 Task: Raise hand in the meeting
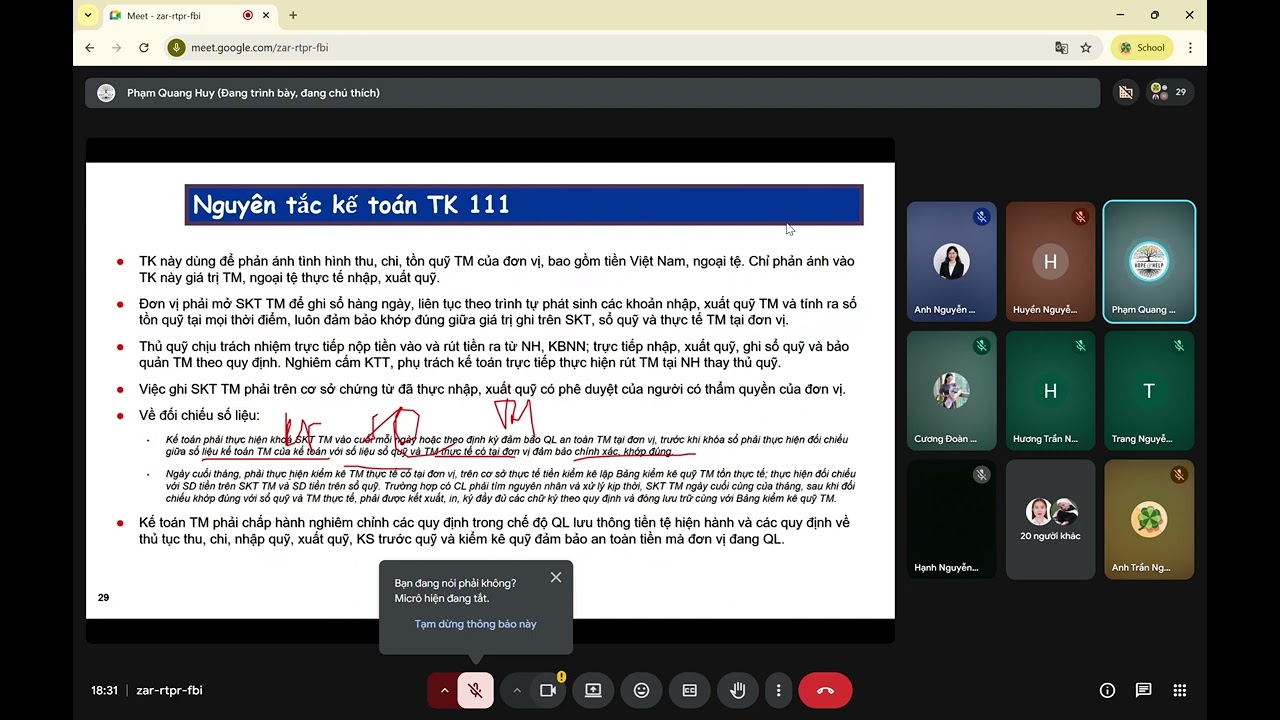click(x=738, y=690)
